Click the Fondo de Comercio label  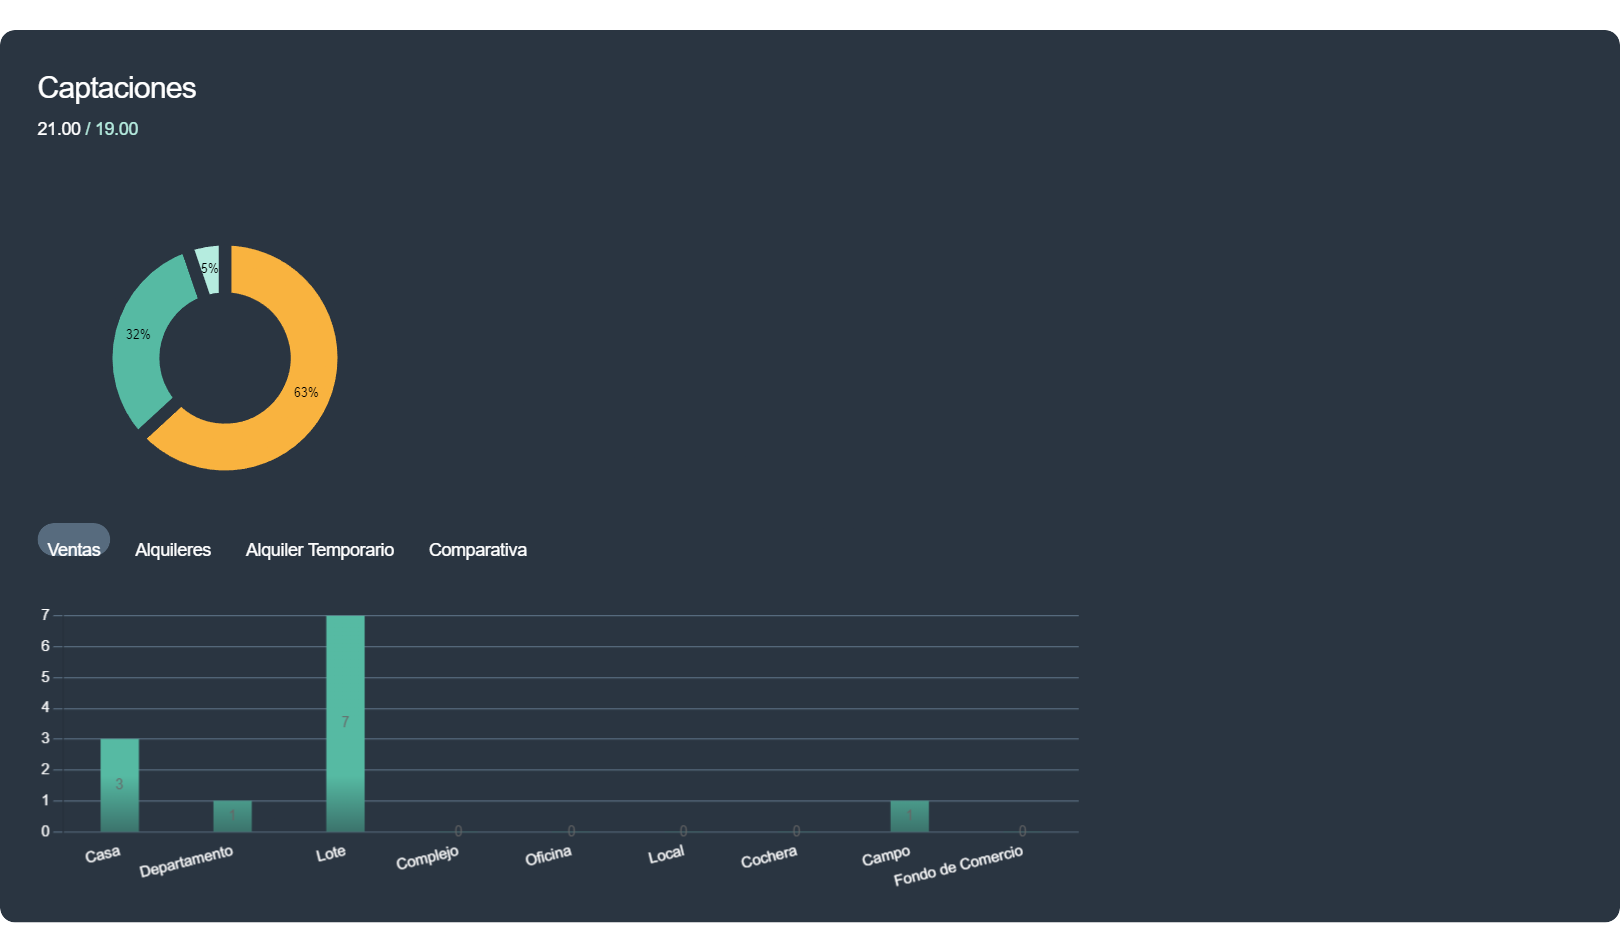[x=958, y=865]
